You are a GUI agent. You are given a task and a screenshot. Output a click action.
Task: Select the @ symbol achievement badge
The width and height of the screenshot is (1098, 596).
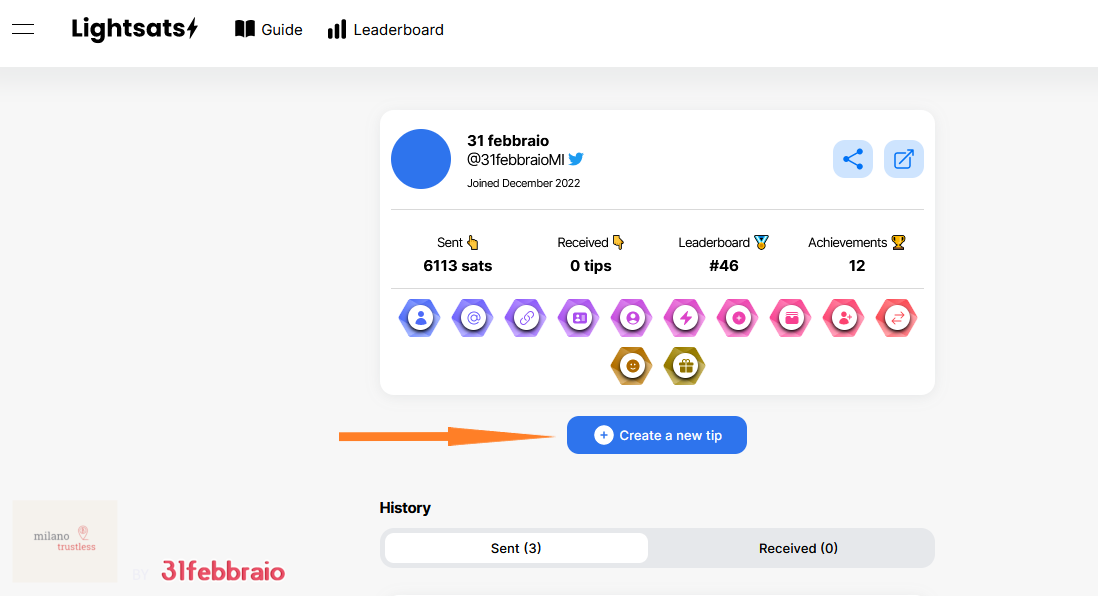pos(473,318)
